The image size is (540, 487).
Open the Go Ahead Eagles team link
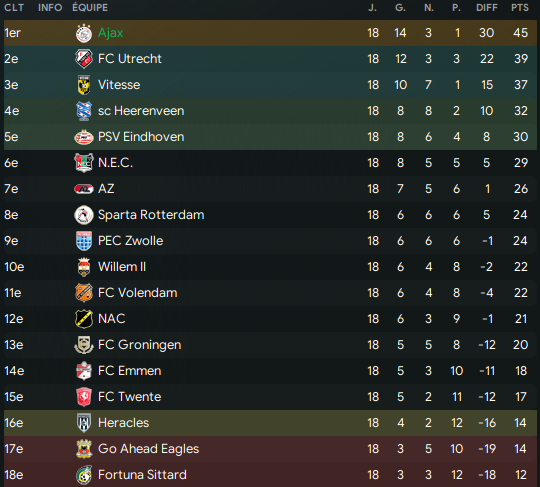[148, 449]
